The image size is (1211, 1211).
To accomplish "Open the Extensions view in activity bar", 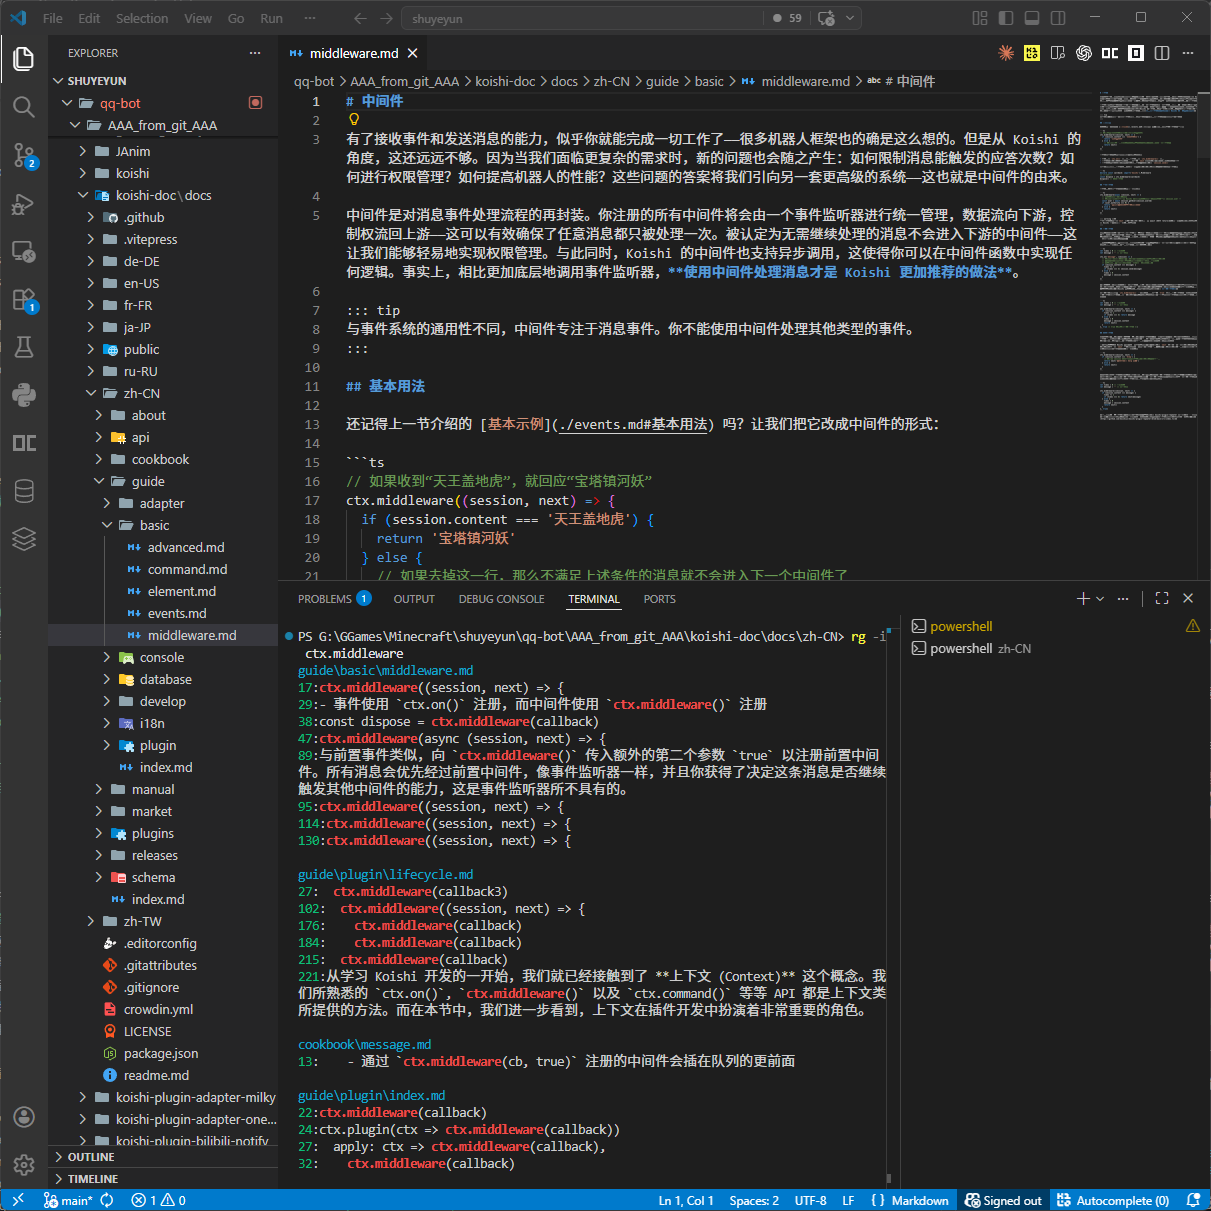I will [24, 299].
